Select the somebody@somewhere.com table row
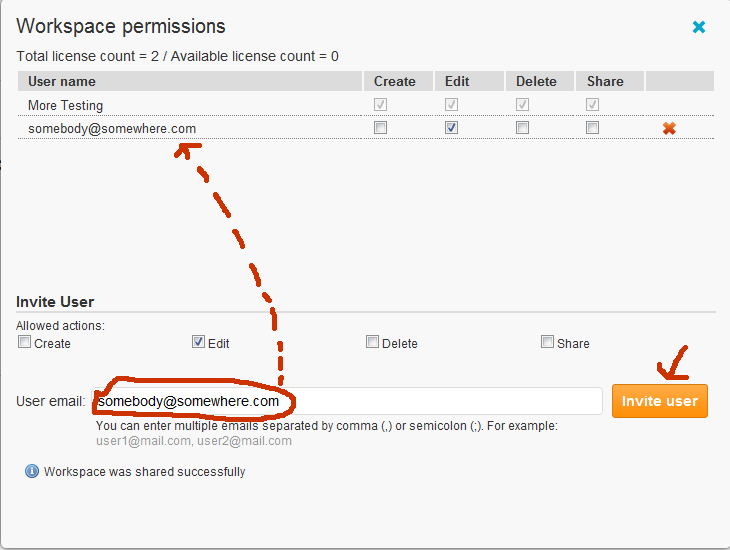The image size is (730, 550). coord(112,128)
